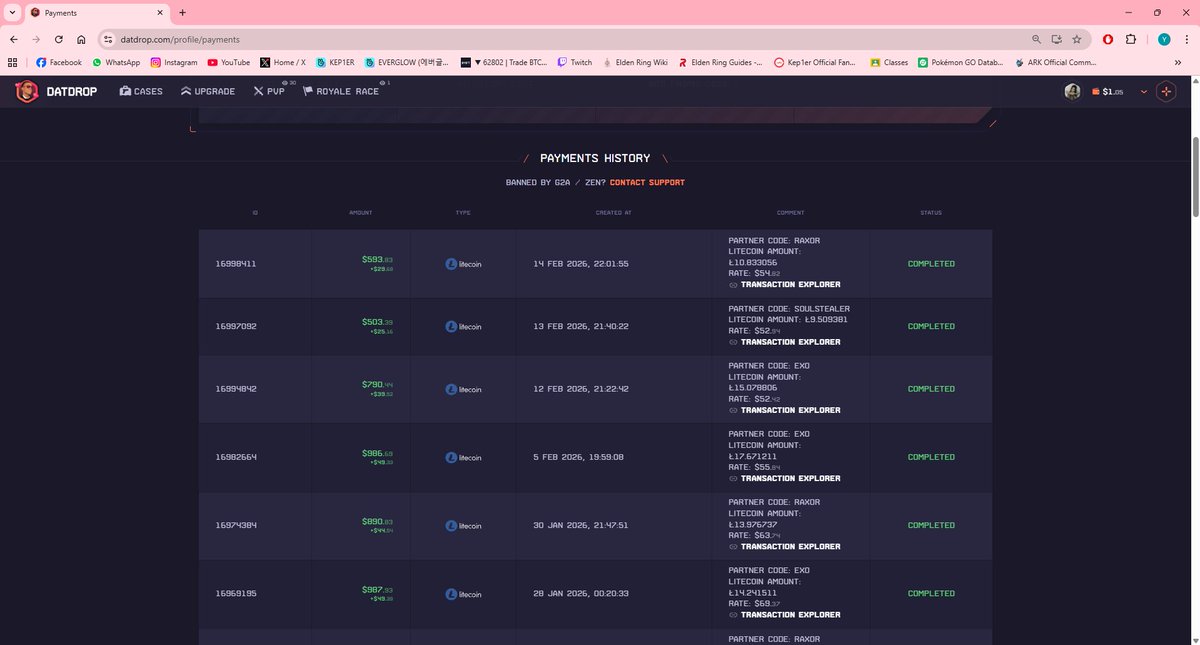The height and width of the screenshot is (645, 1200).
Task: Open the tab search dropdown arrow
Action: [x=11, y=13]
